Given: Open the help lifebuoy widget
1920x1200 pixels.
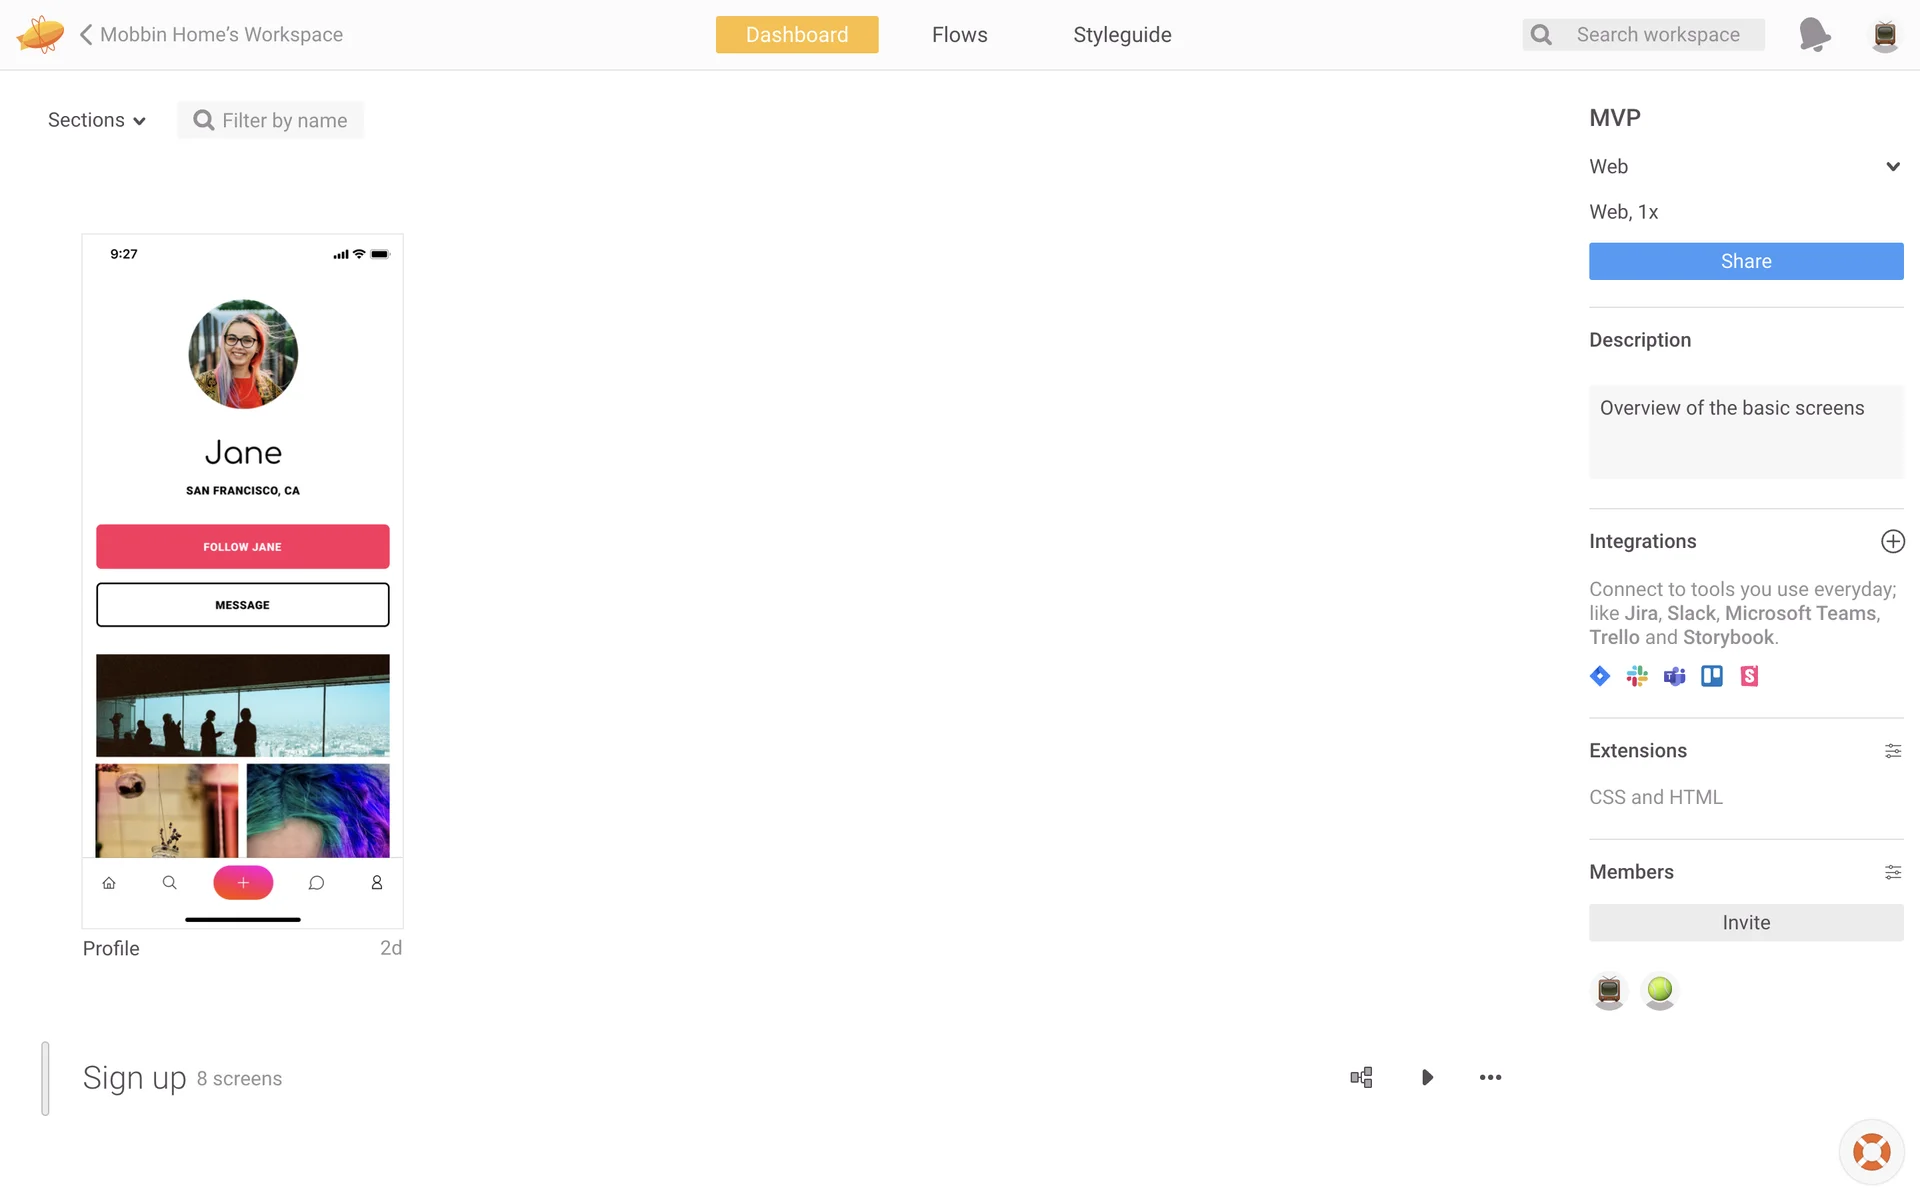Looking at the screenshot, I should pyautogui.click(x=1870, y=1152).
